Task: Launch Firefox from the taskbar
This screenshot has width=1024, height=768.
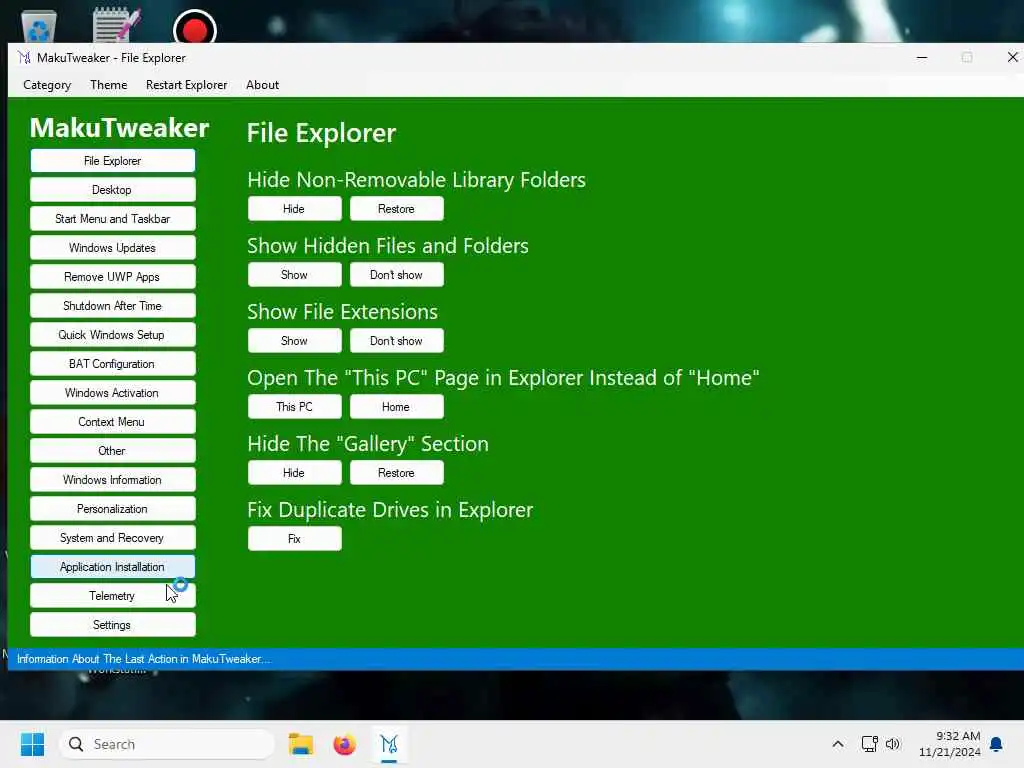Action: click(x=344, y=744)
